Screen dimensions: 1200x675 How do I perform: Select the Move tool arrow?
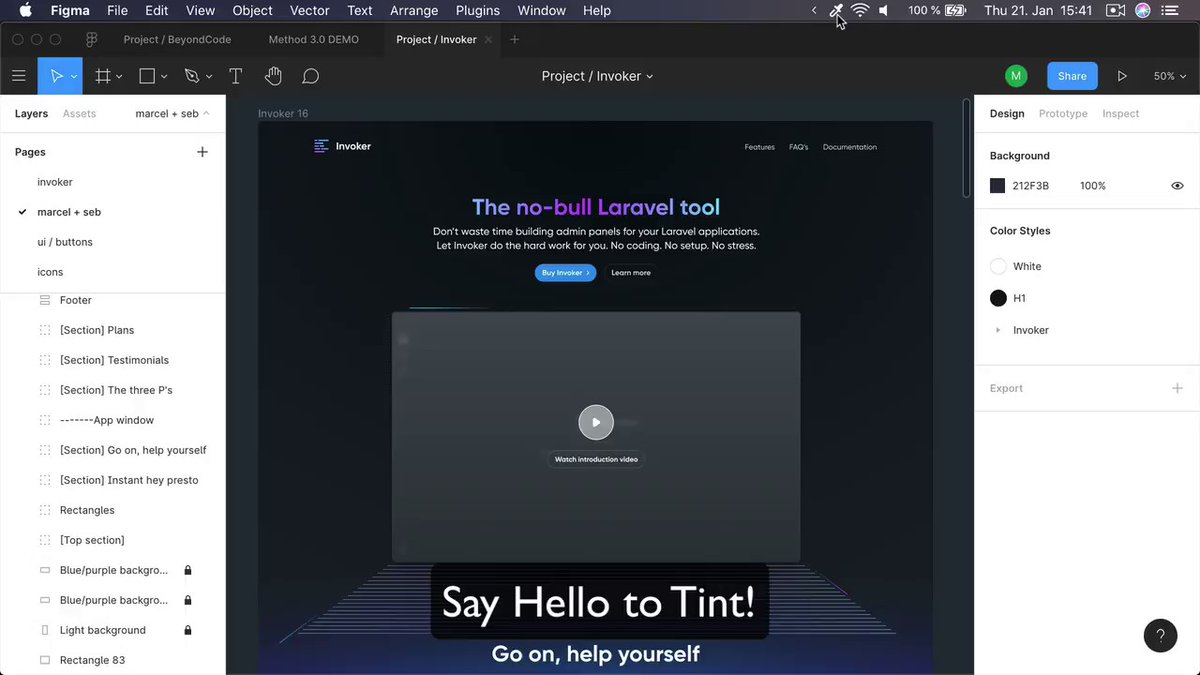pyautogui.click(x=56, y=76)
